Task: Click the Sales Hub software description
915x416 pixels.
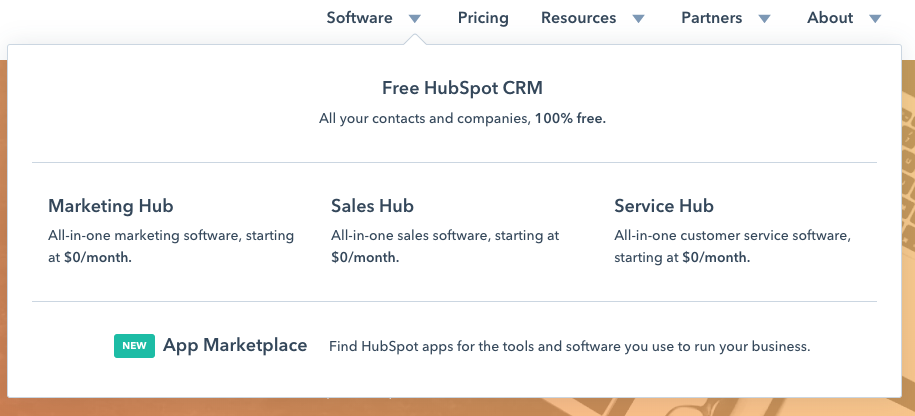Action: pos(445,246)
